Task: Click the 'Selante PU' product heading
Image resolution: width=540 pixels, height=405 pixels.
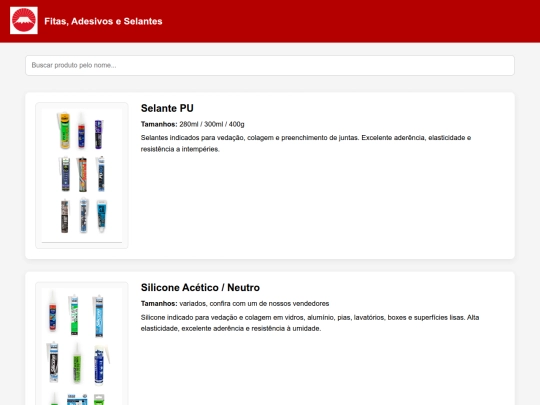Action: point(167,108)
